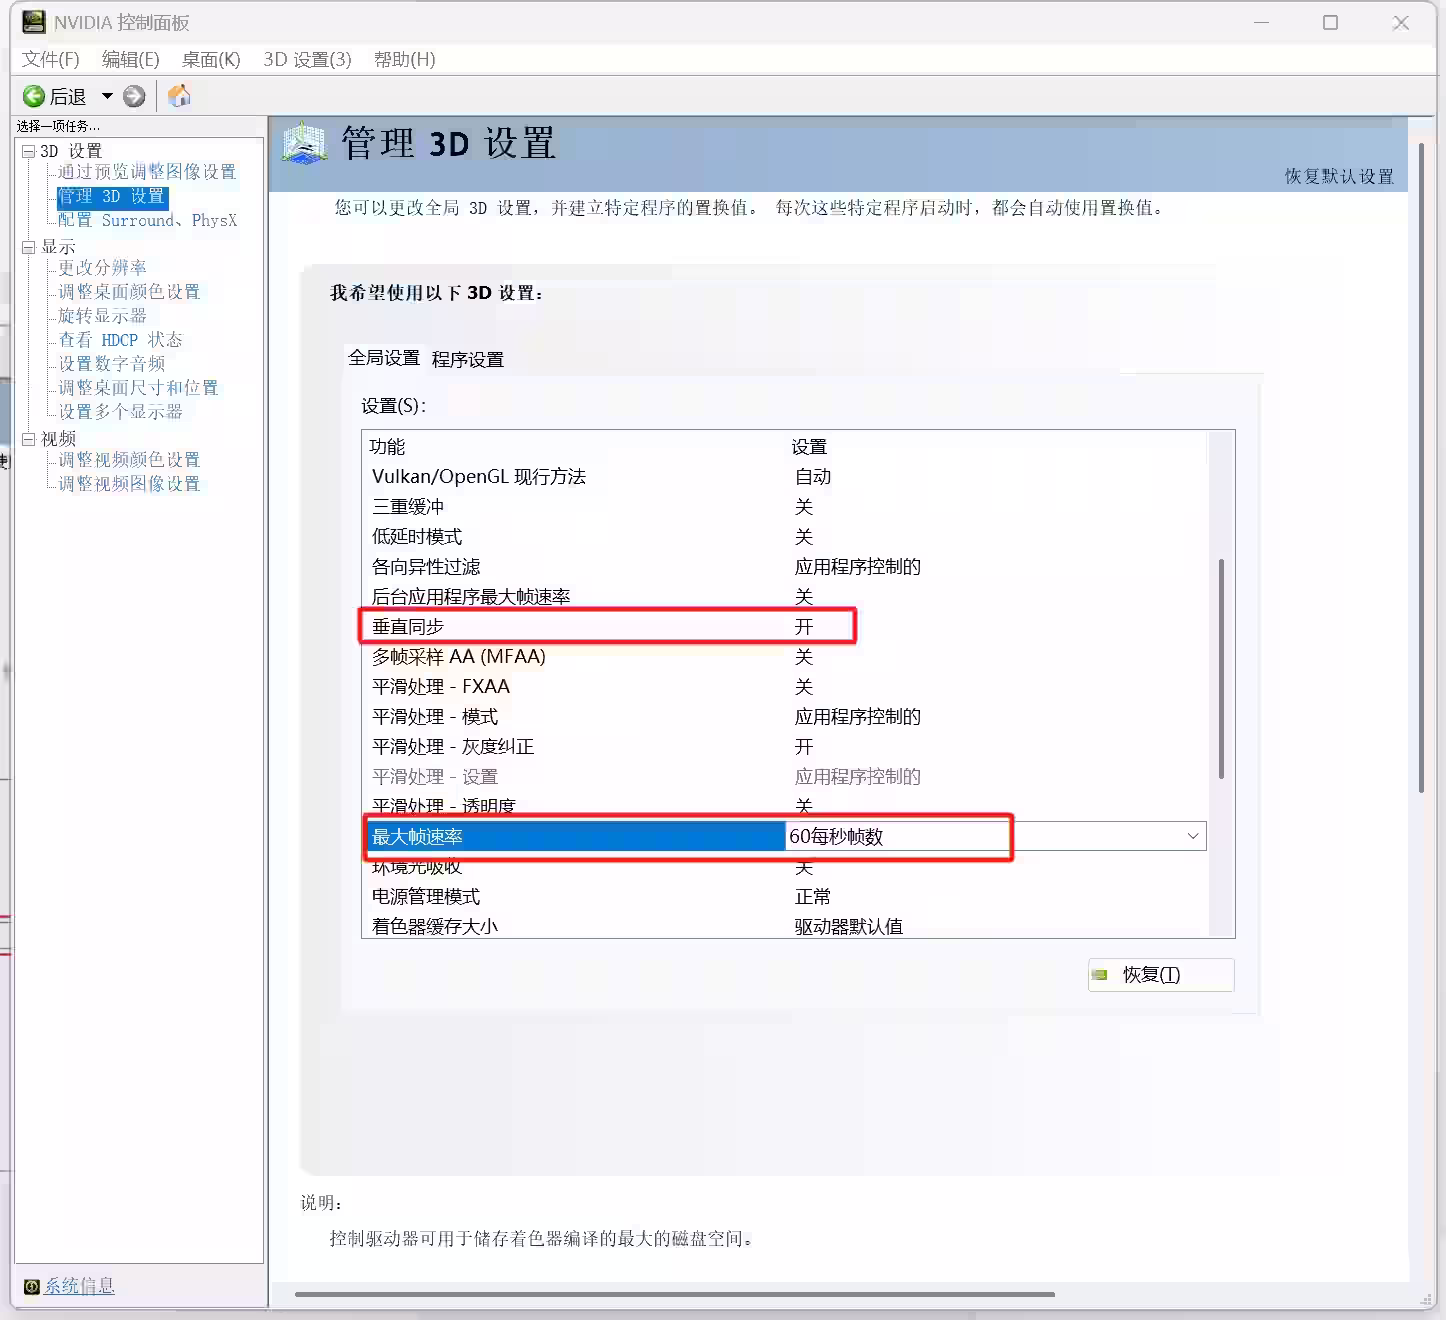Collapse the 3D 设置 tree node
The width and height of the screenshot is (1446, 1320).
pyautogui.click(x=29, y=151)
